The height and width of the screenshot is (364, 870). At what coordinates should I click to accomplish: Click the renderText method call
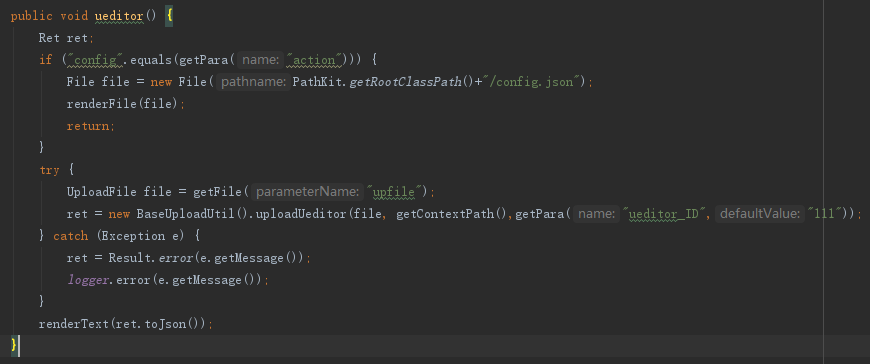74,324
